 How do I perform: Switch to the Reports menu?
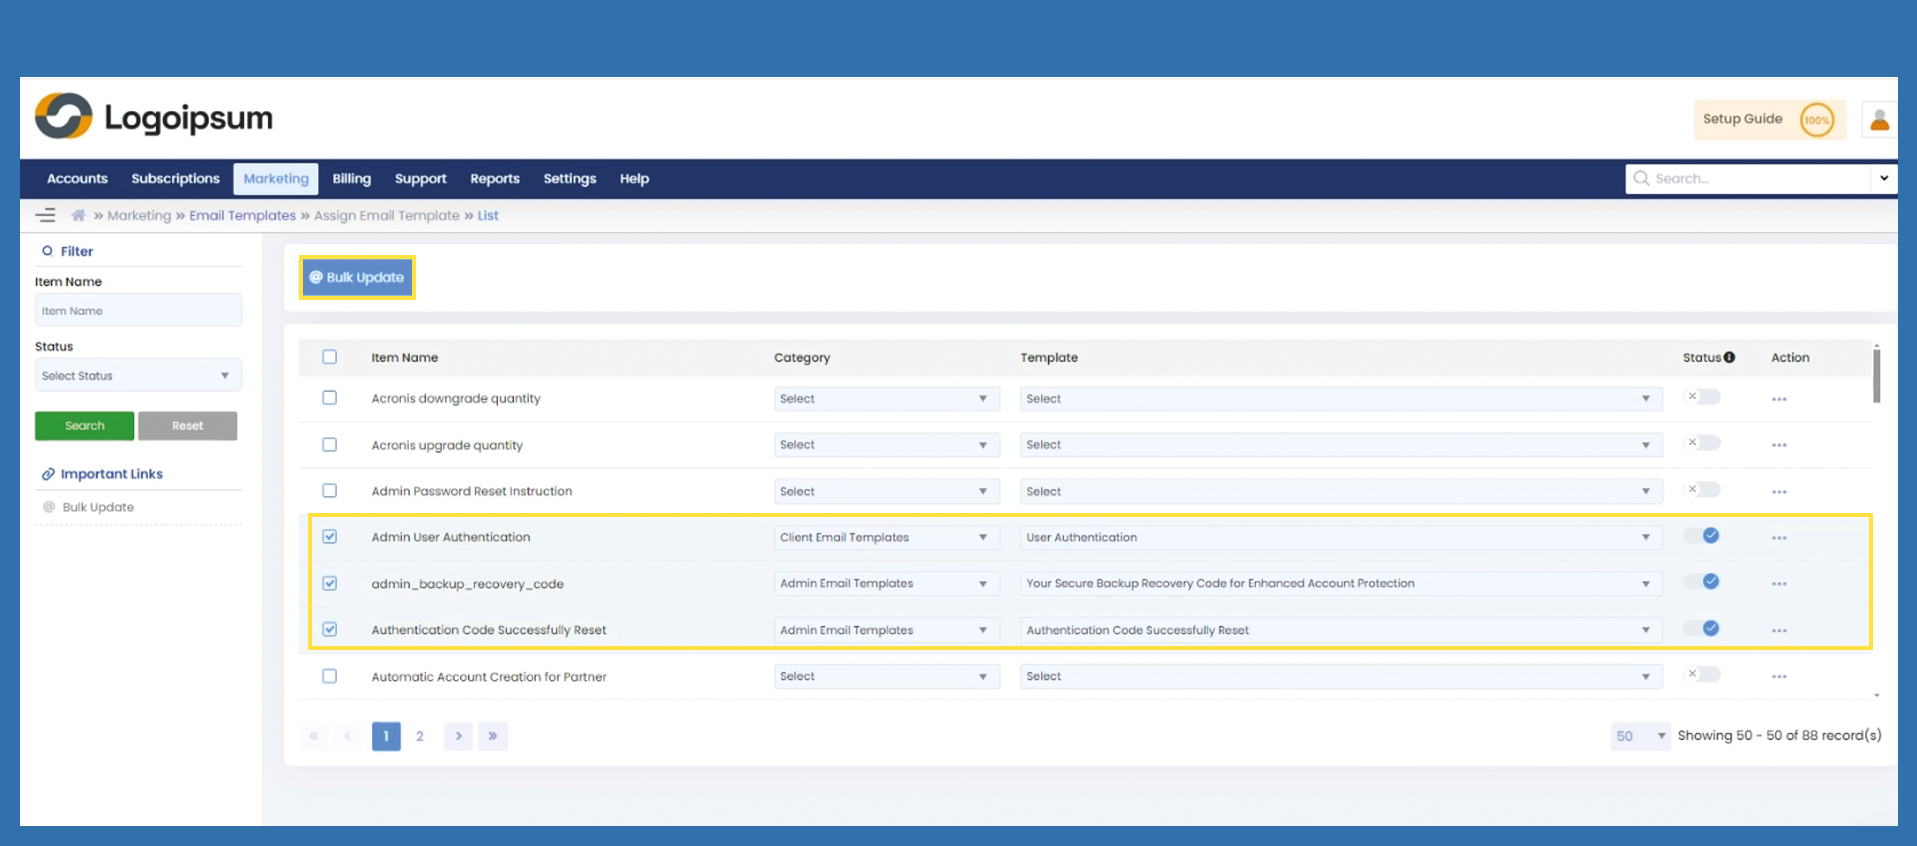pos(494,179)
